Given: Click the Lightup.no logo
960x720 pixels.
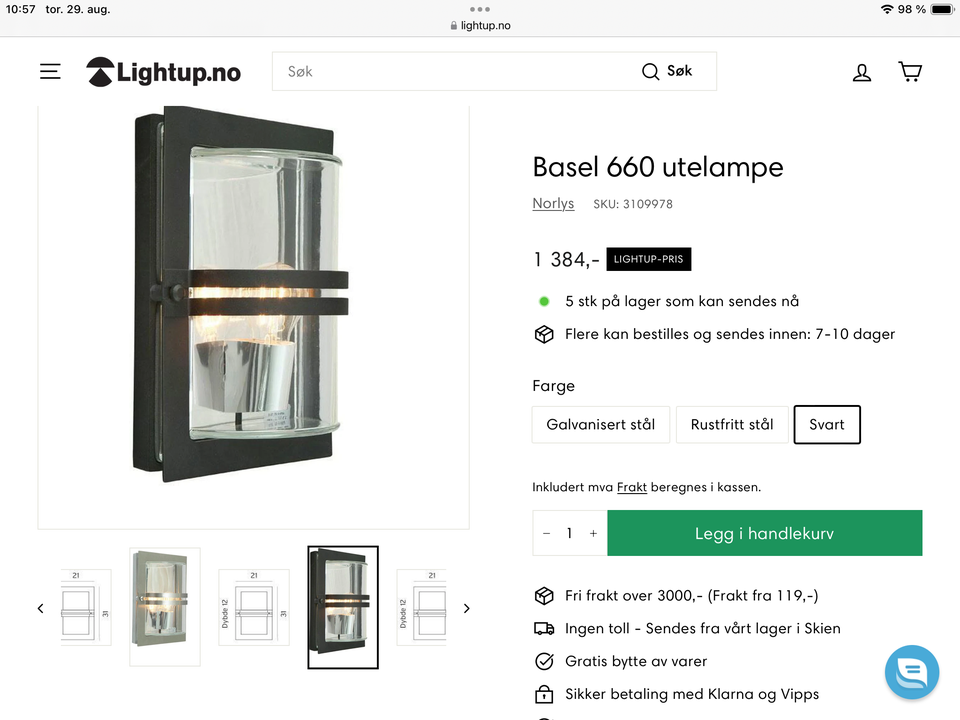Looking at the screenshot, I should click(164, 72).
